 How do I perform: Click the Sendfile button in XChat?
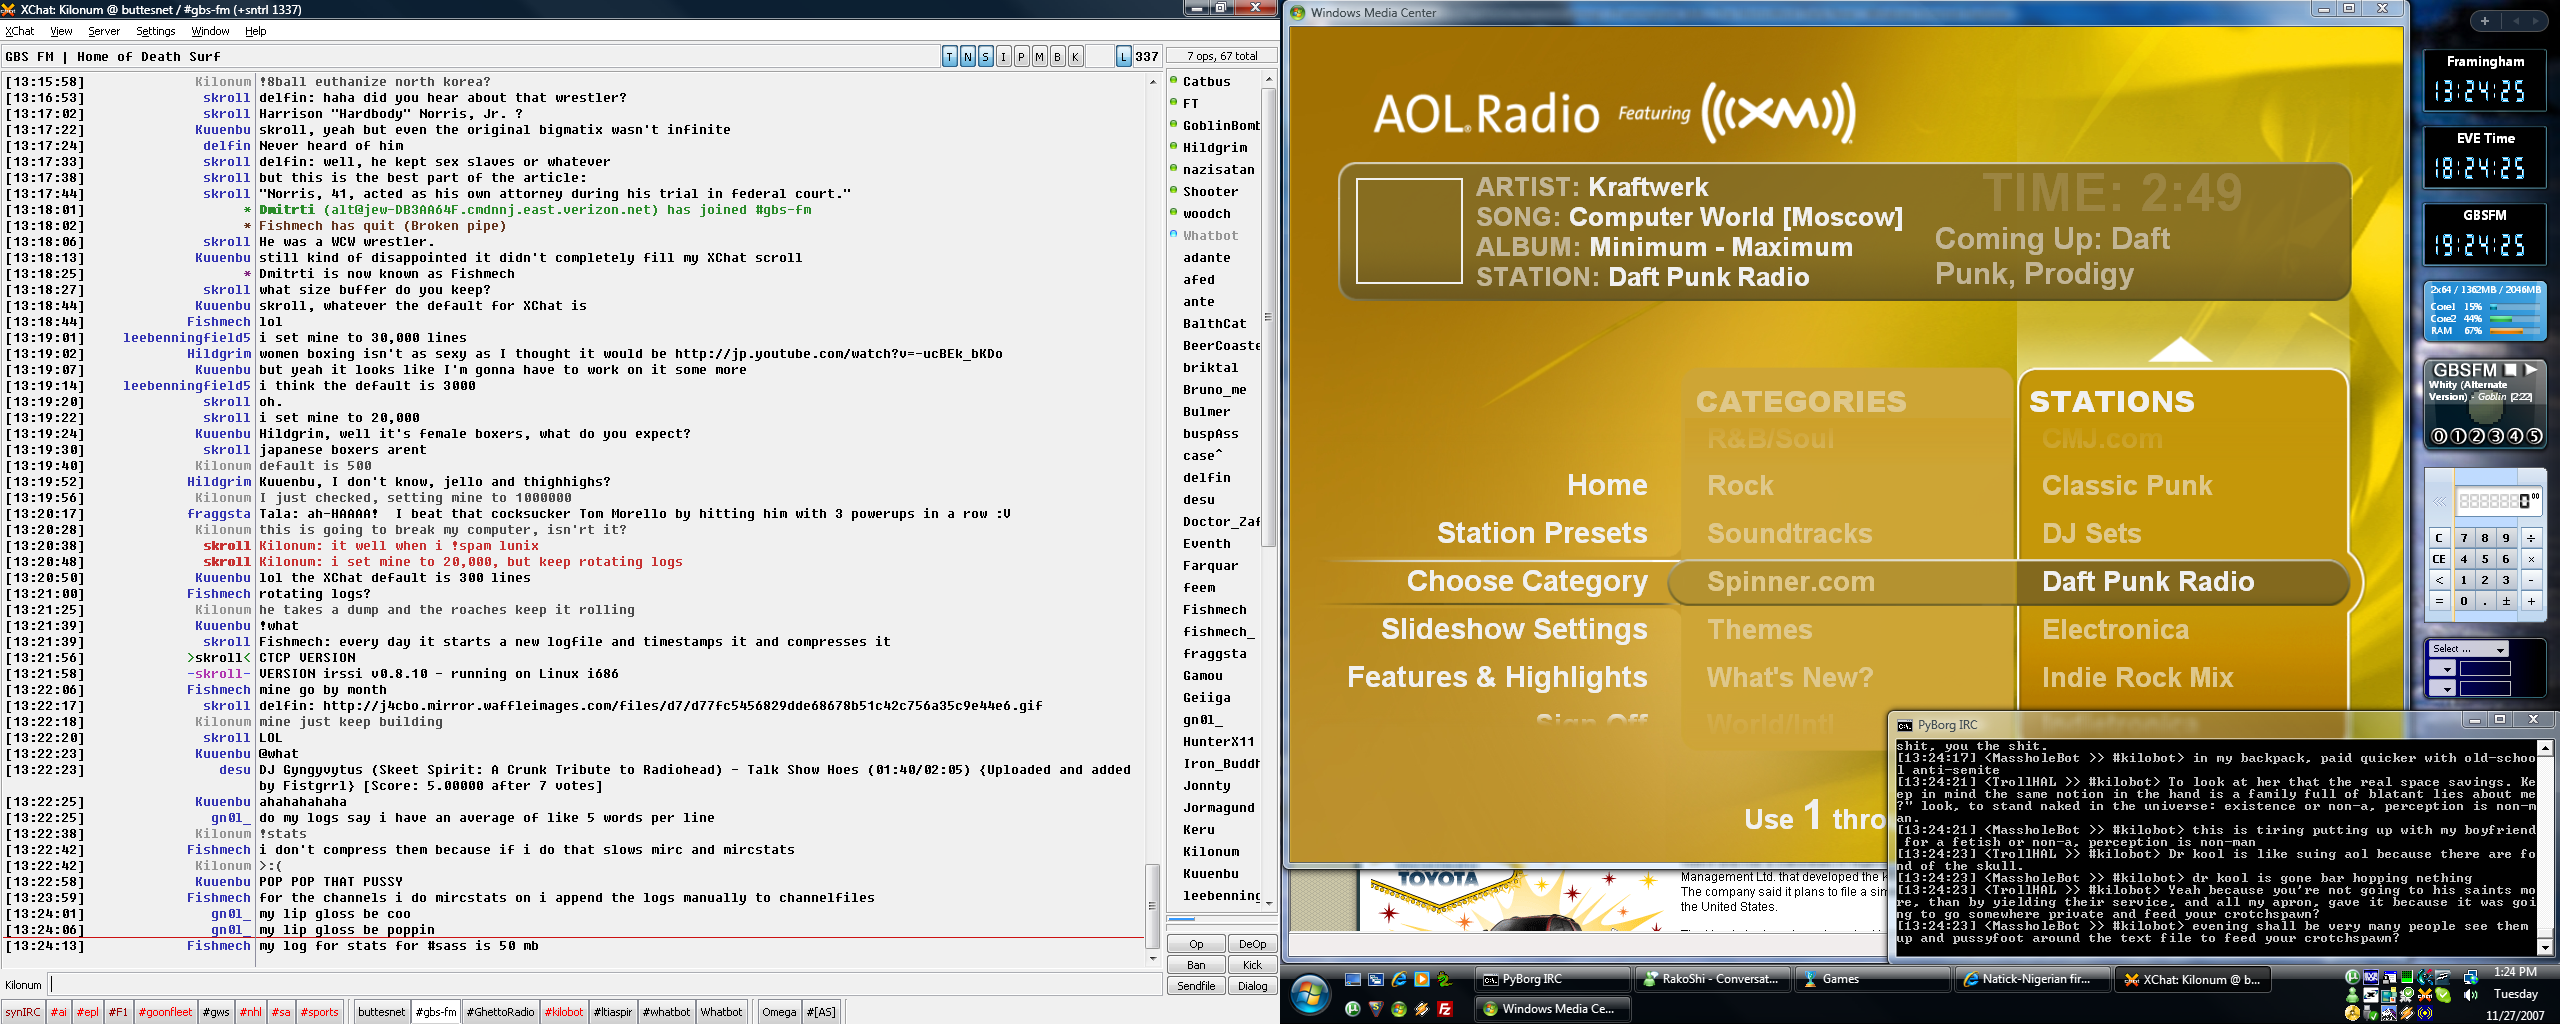click(x=1196, y=986)
